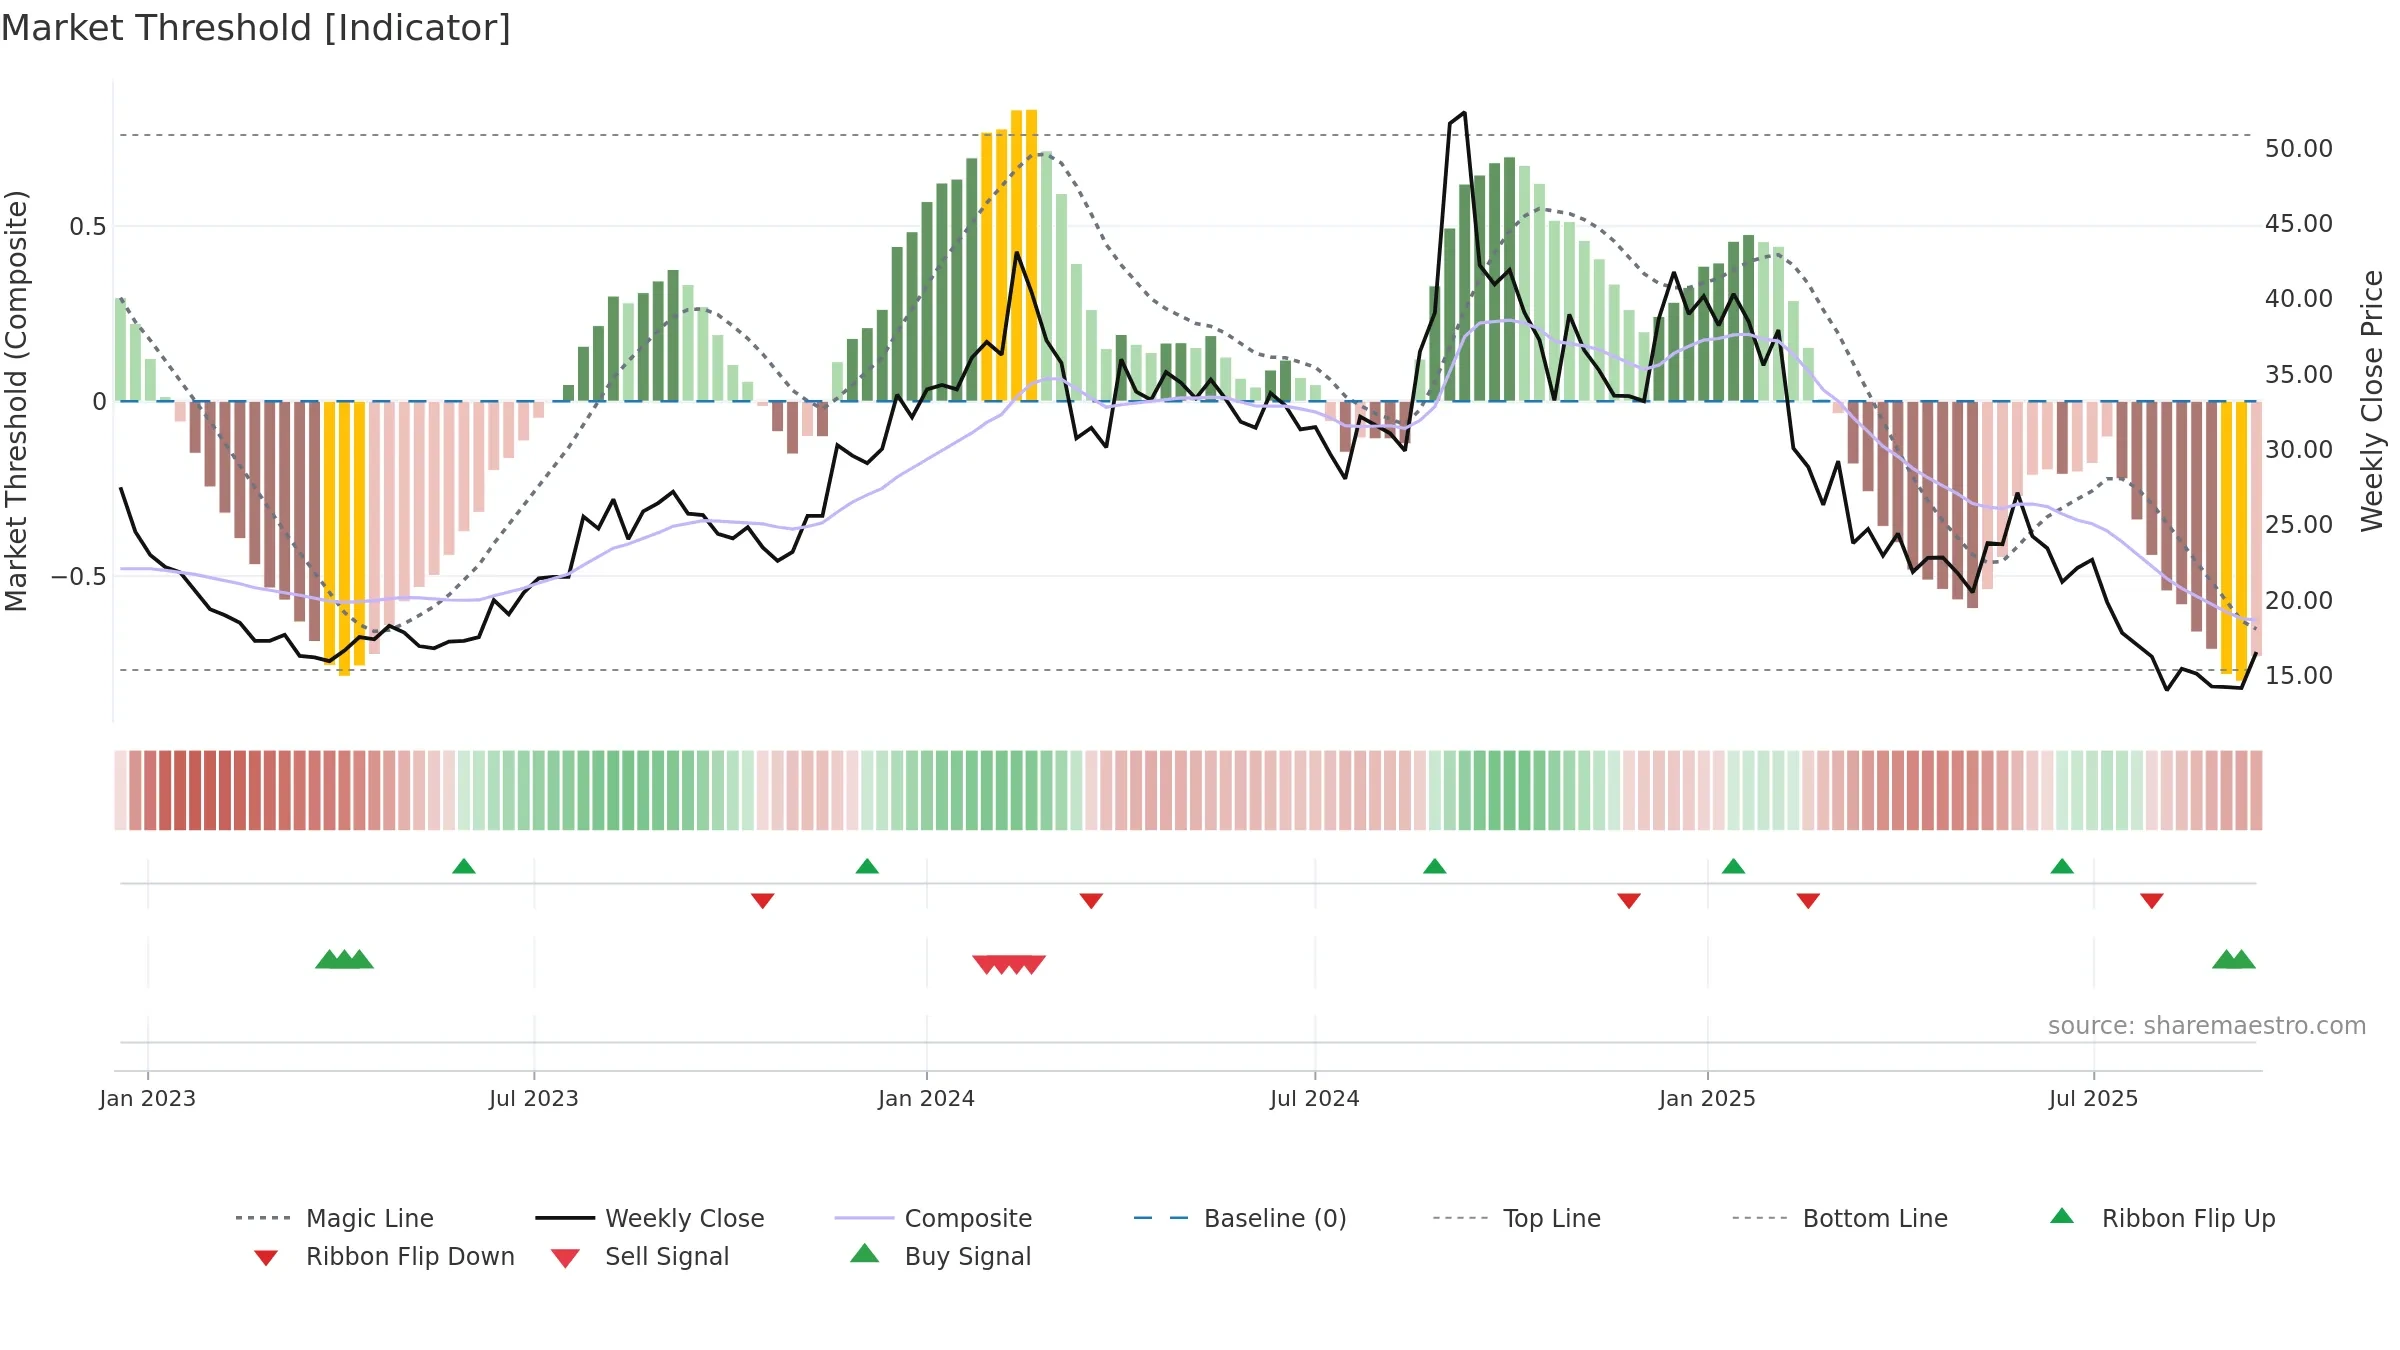The image size is (2400, 1350).
Task: Click the ribbon flip up marker near August 2024
Action: point(1435,866)
